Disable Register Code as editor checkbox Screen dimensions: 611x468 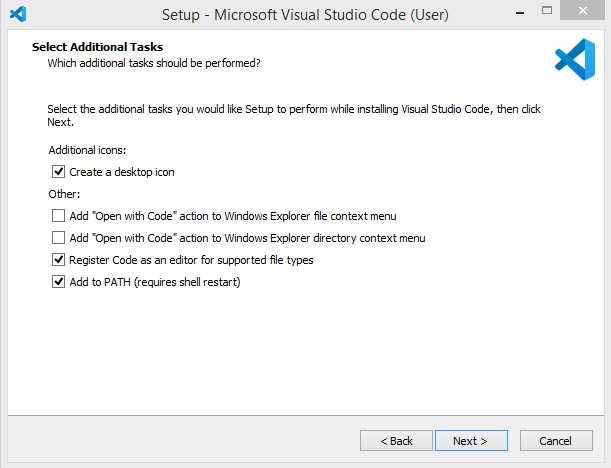point(58,260)
